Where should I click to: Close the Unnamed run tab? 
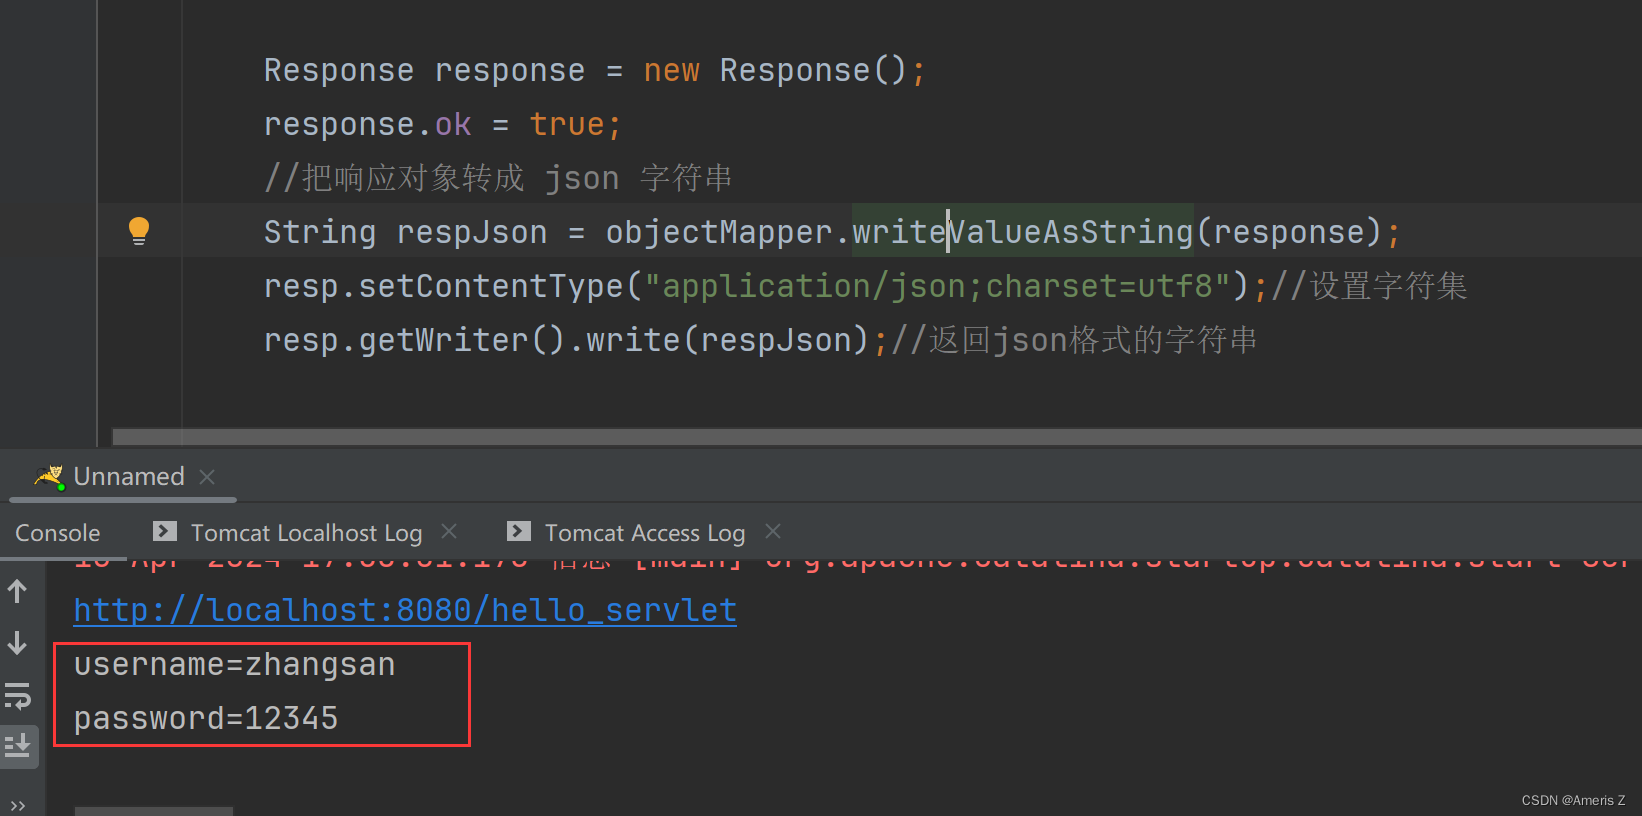coord(207,477)
